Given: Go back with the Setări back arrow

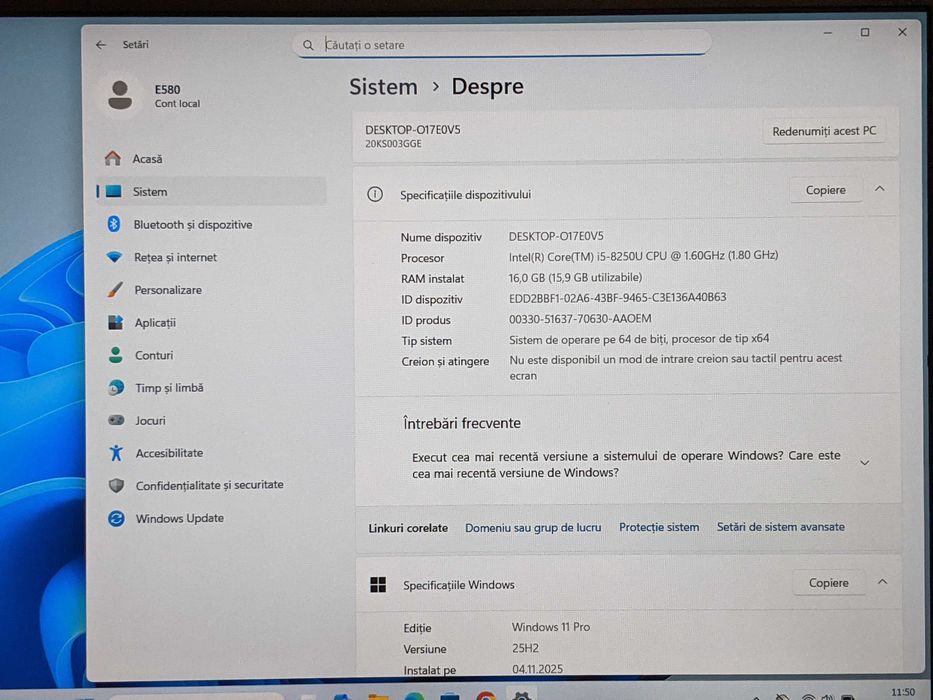Looking at the screenshot, I should (101, 45).
